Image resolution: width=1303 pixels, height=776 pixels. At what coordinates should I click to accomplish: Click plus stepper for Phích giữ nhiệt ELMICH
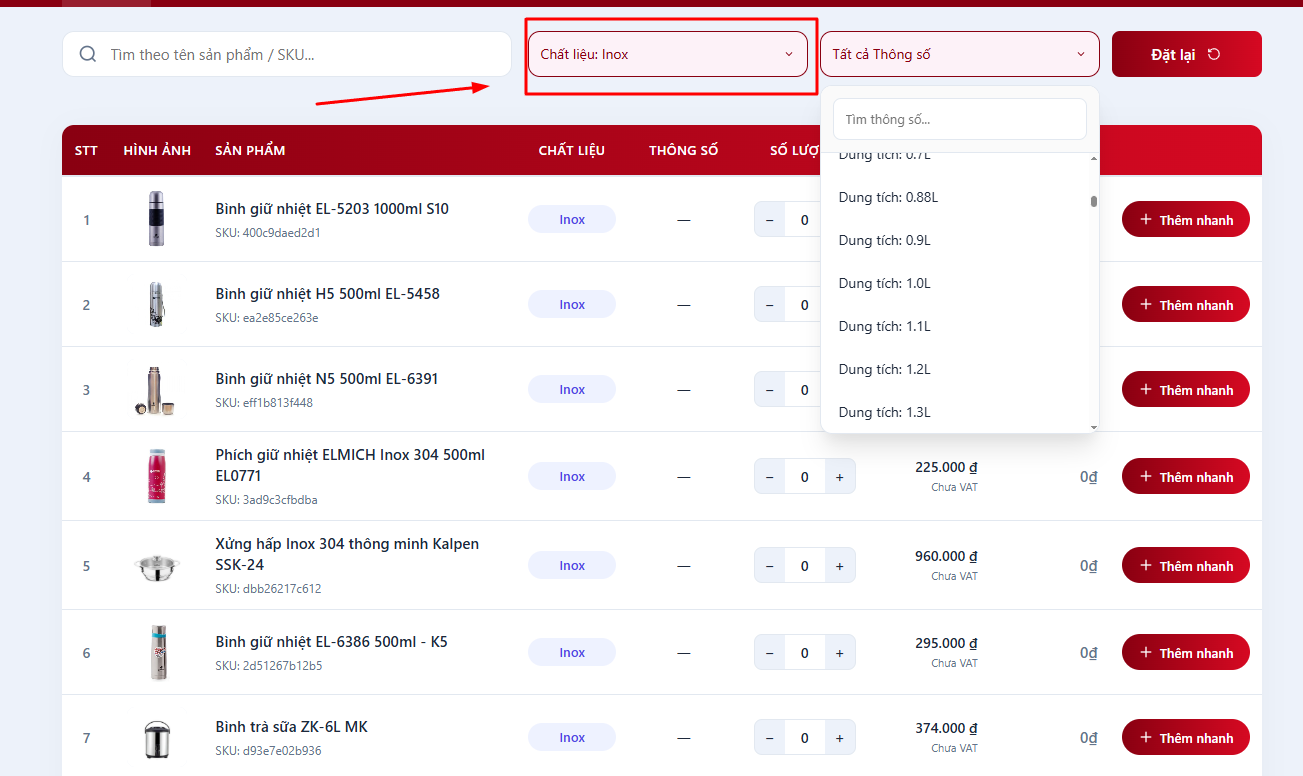(x=839, y=477)
